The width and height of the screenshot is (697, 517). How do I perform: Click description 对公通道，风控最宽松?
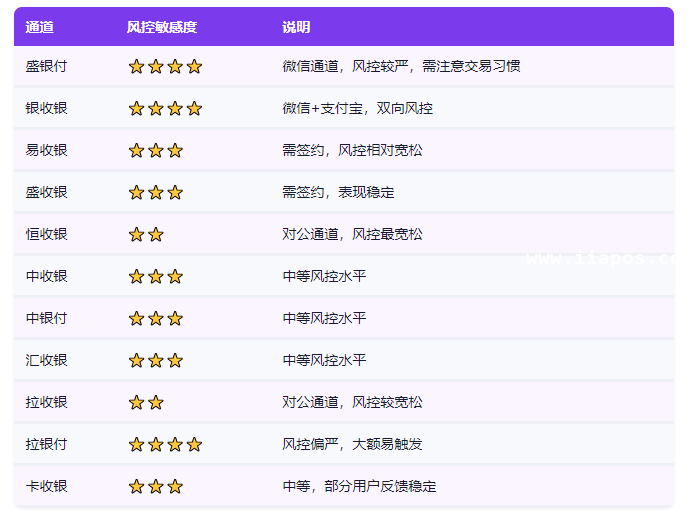pyautogui.click(x=352, y=234)
